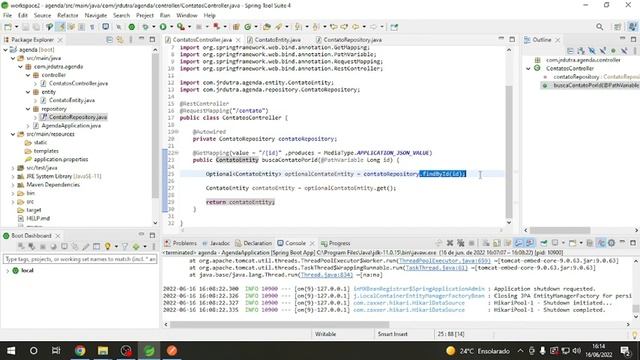Viewport: 640px width, 360px height.
Task: Click Open Perspective icon near top right
Action: [618, 27]
